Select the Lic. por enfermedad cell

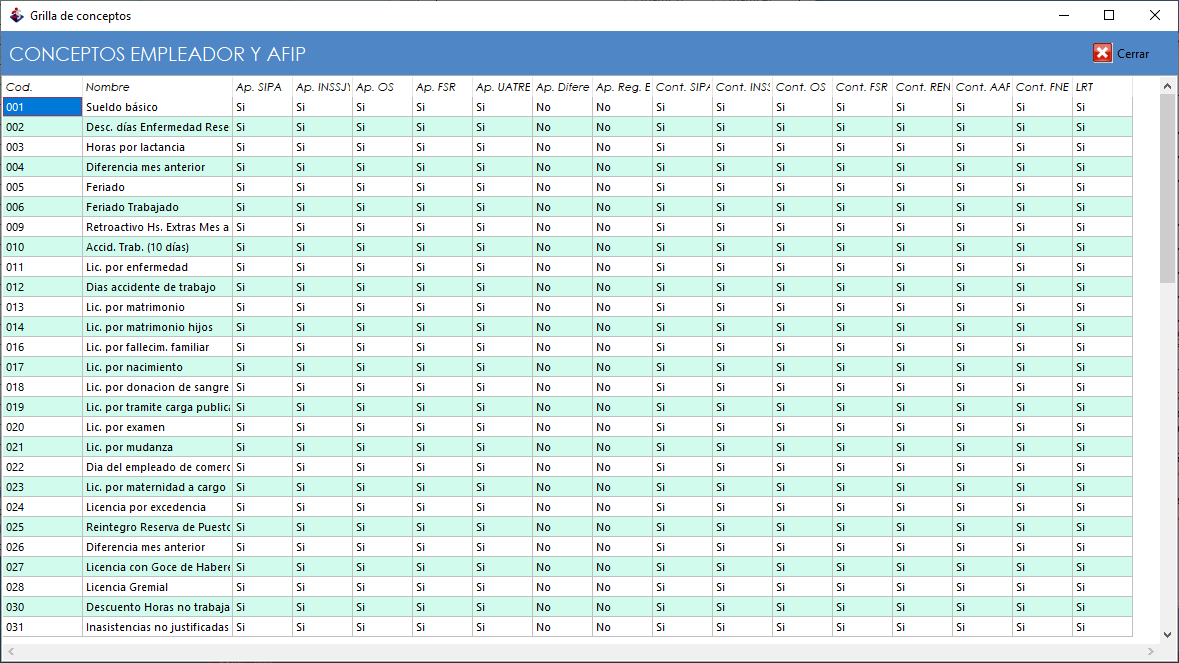pyautogui.click(x=157, y=268)
